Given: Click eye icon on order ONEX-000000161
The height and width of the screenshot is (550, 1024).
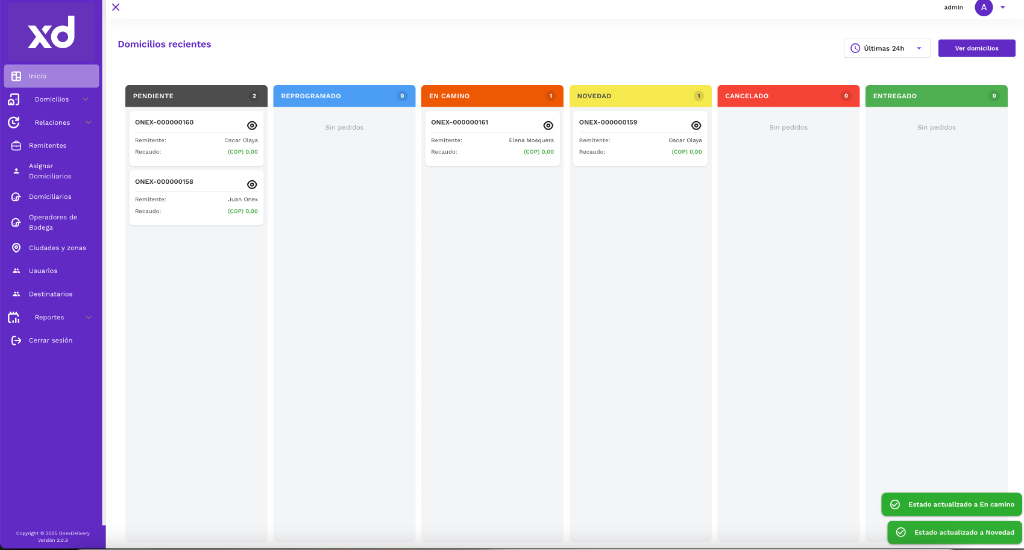Looking at the screenshot, I should click(x=548, y=126).
